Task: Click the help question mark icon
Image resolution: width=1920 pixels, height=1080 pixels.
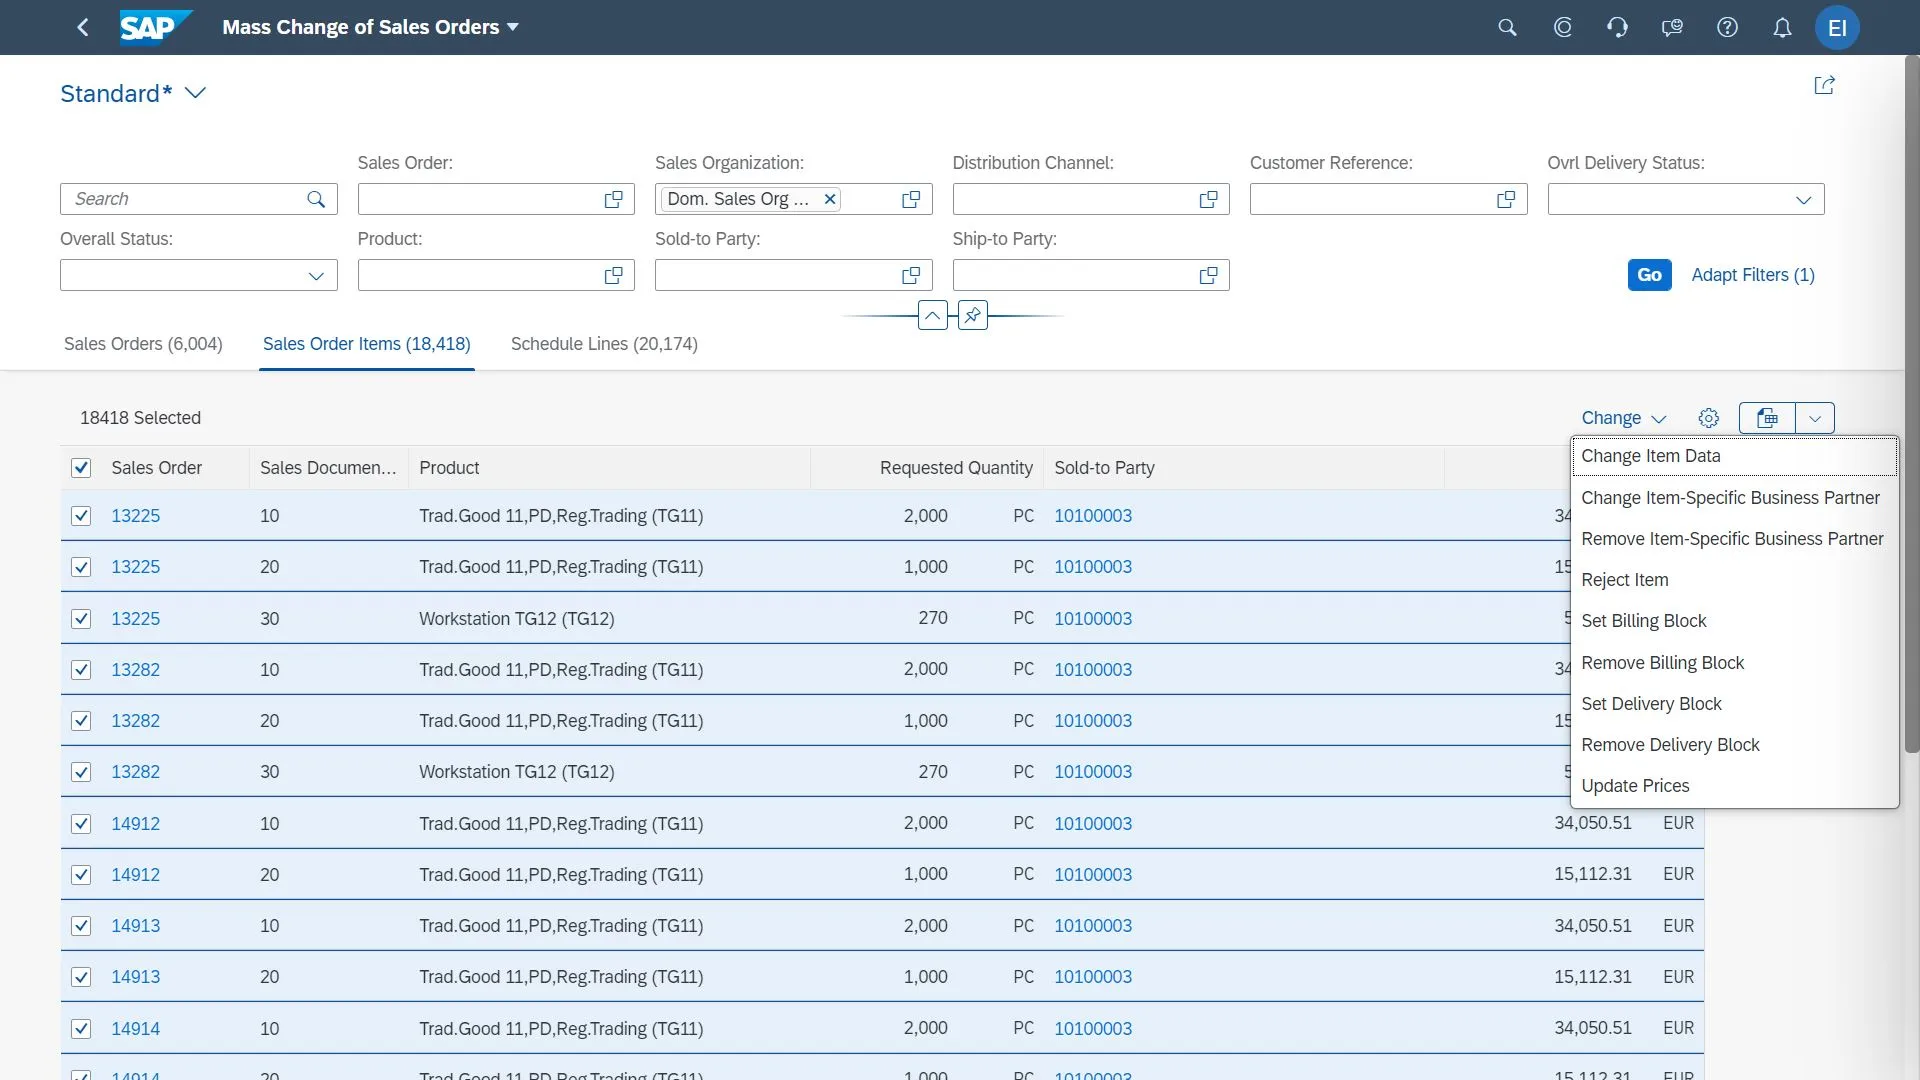Action: point(1727,27)
